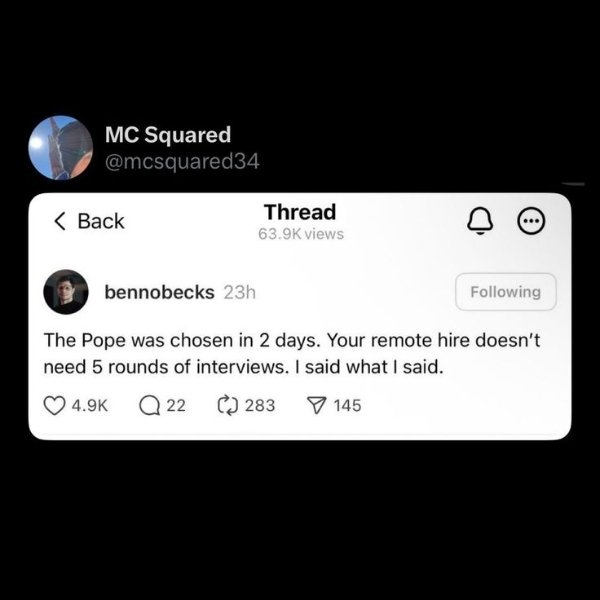Open the MC Squared profile avatar
The height and width of the screenshot is (600, 600).
click(x=61, y=147)
